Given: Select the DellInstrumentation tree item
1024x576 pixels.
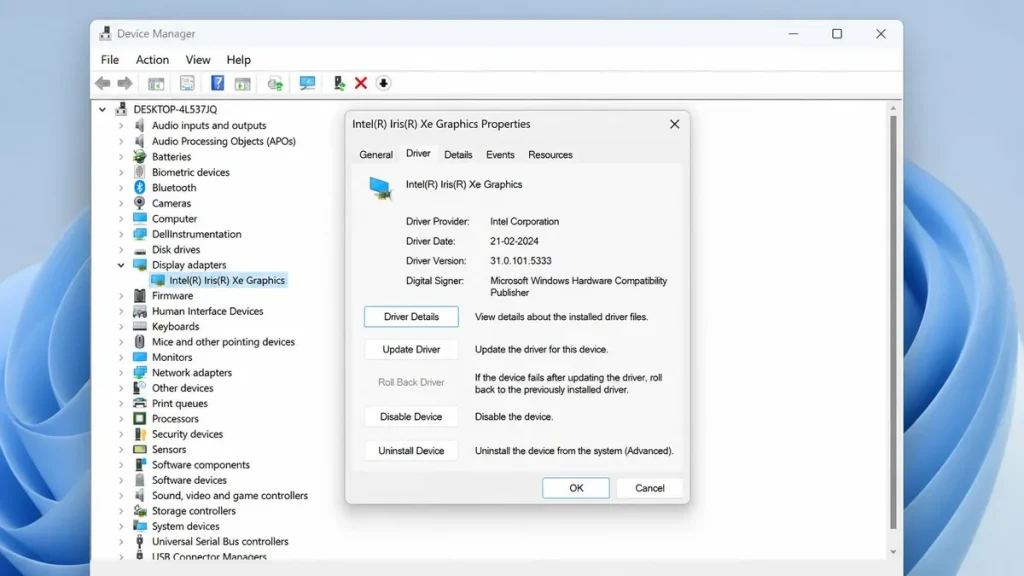Looking at the screenshot, I should coord(197,234).
